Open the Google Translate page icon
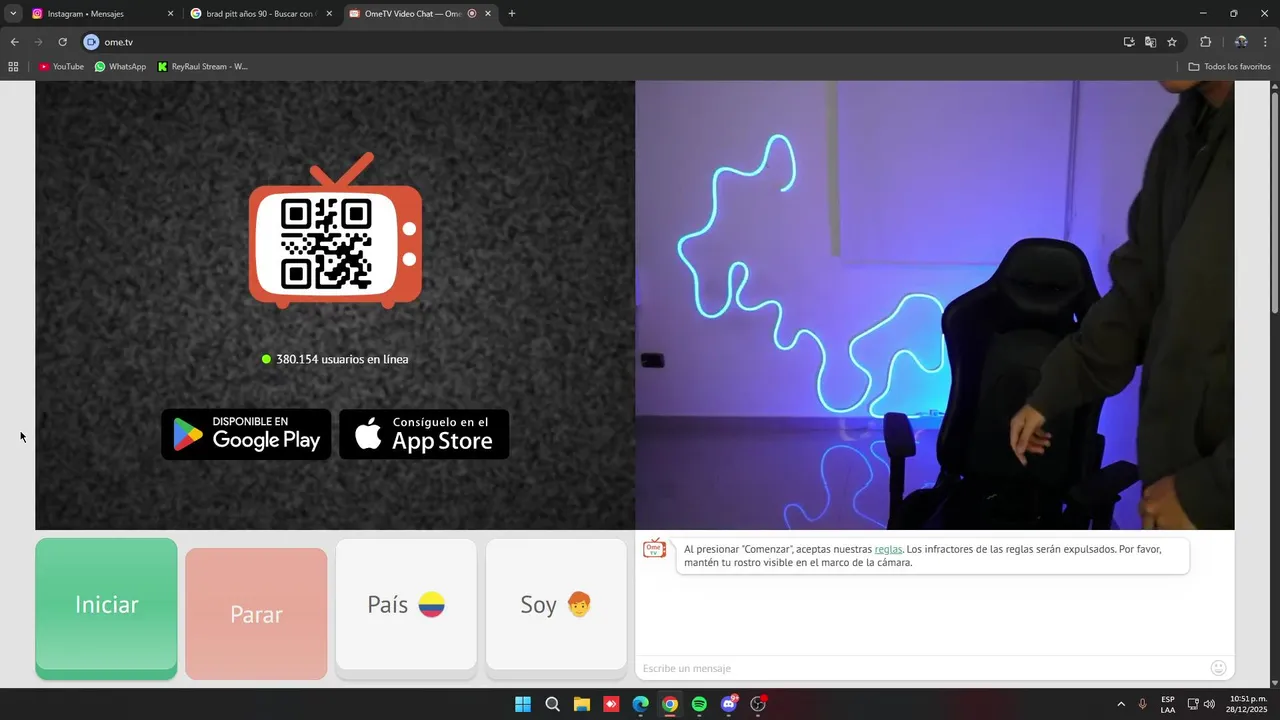 coord(1150,42)
